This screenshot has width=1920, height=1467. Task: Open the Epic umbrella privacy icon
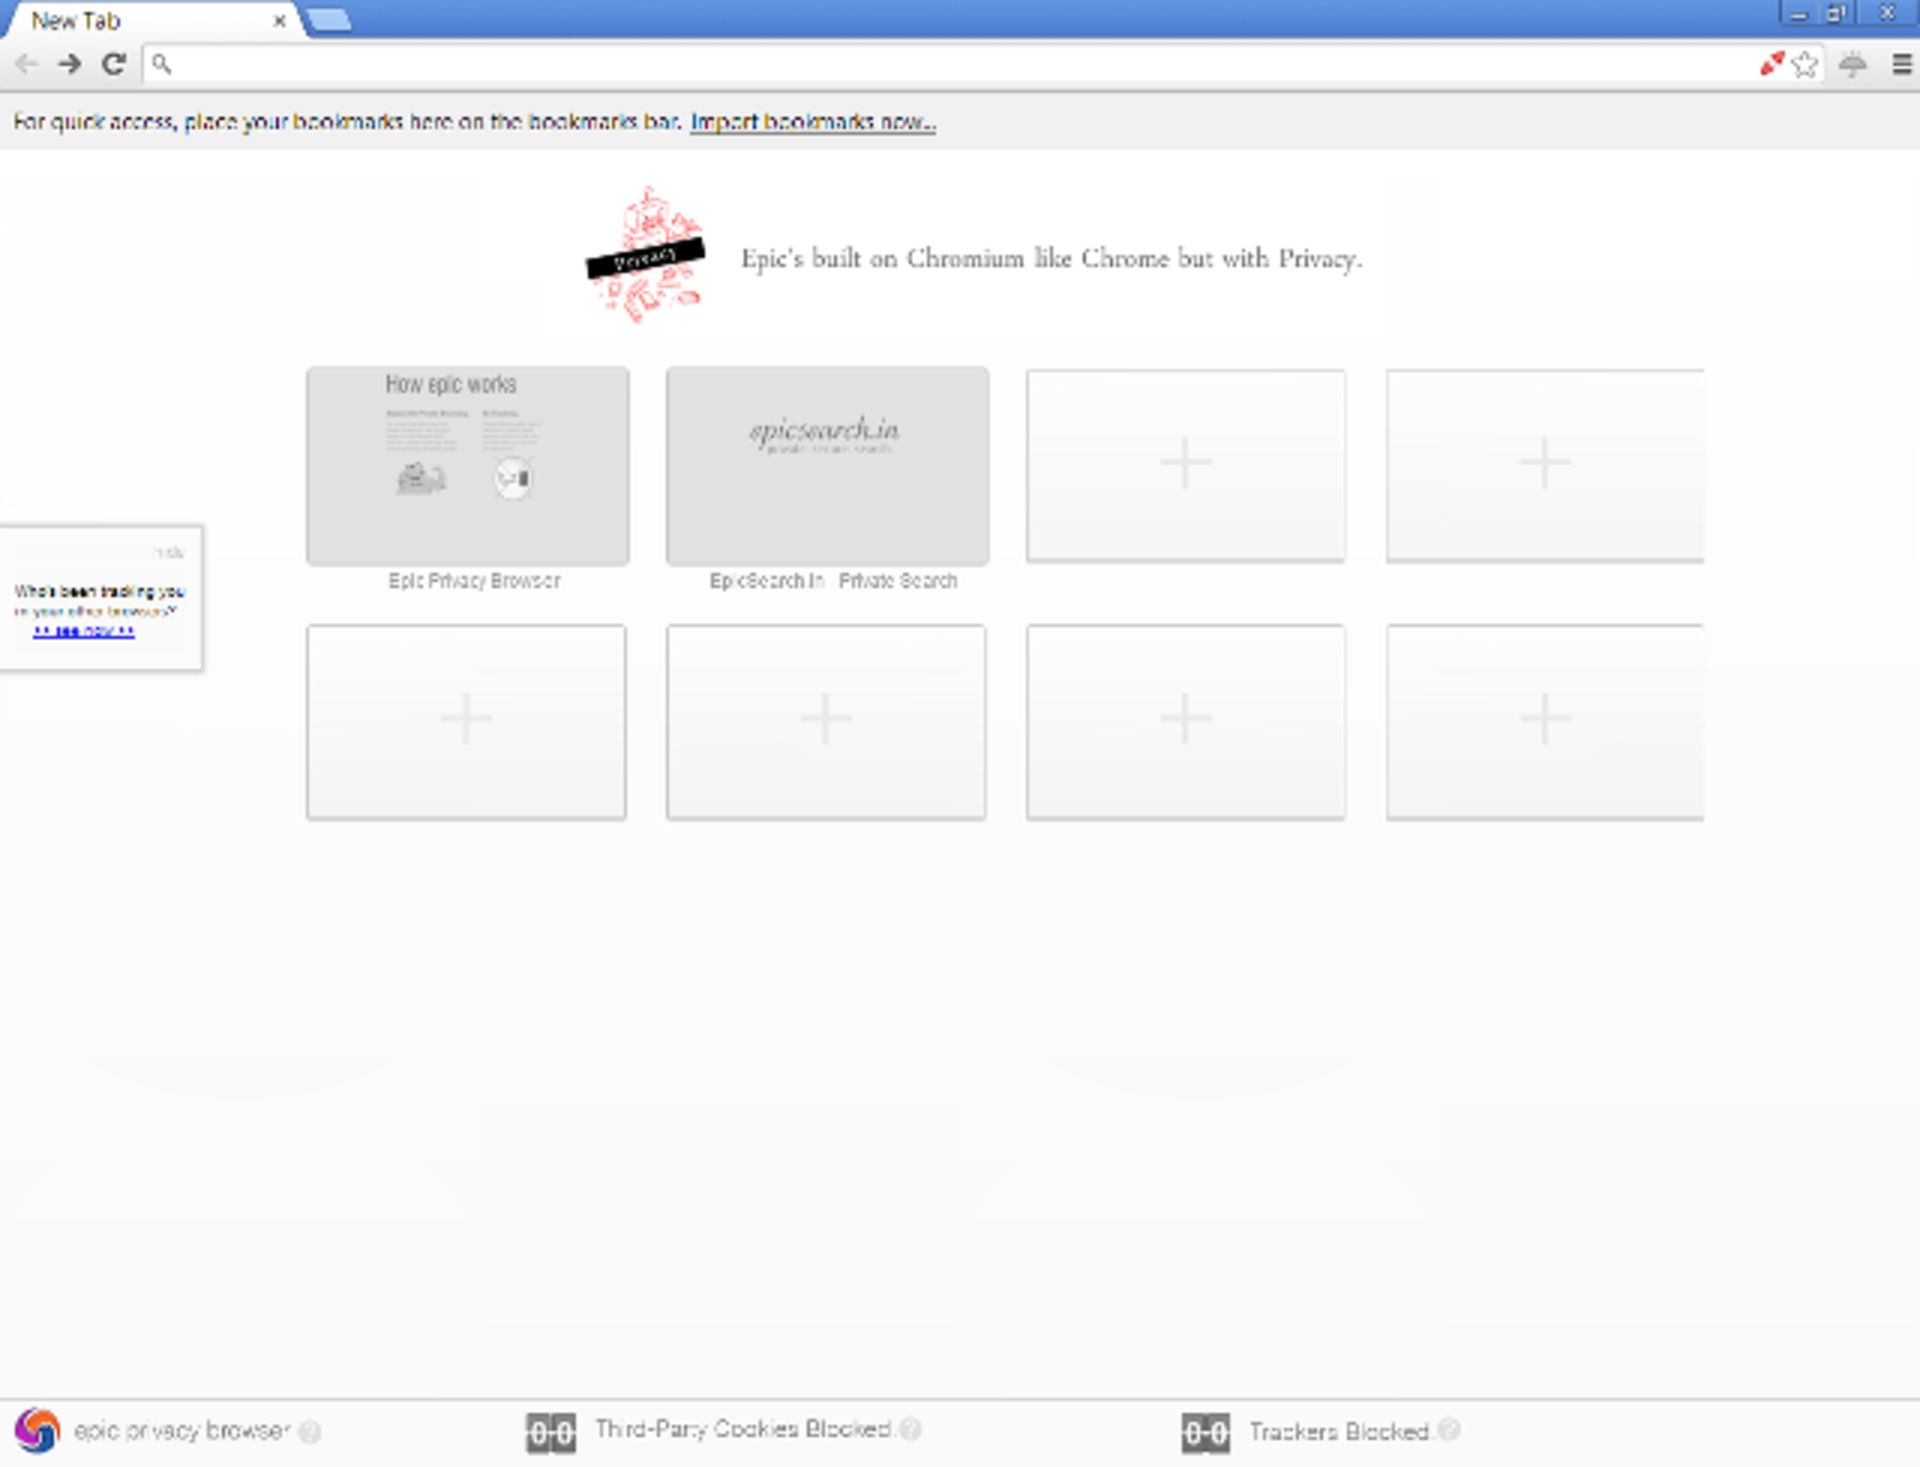1853,64
